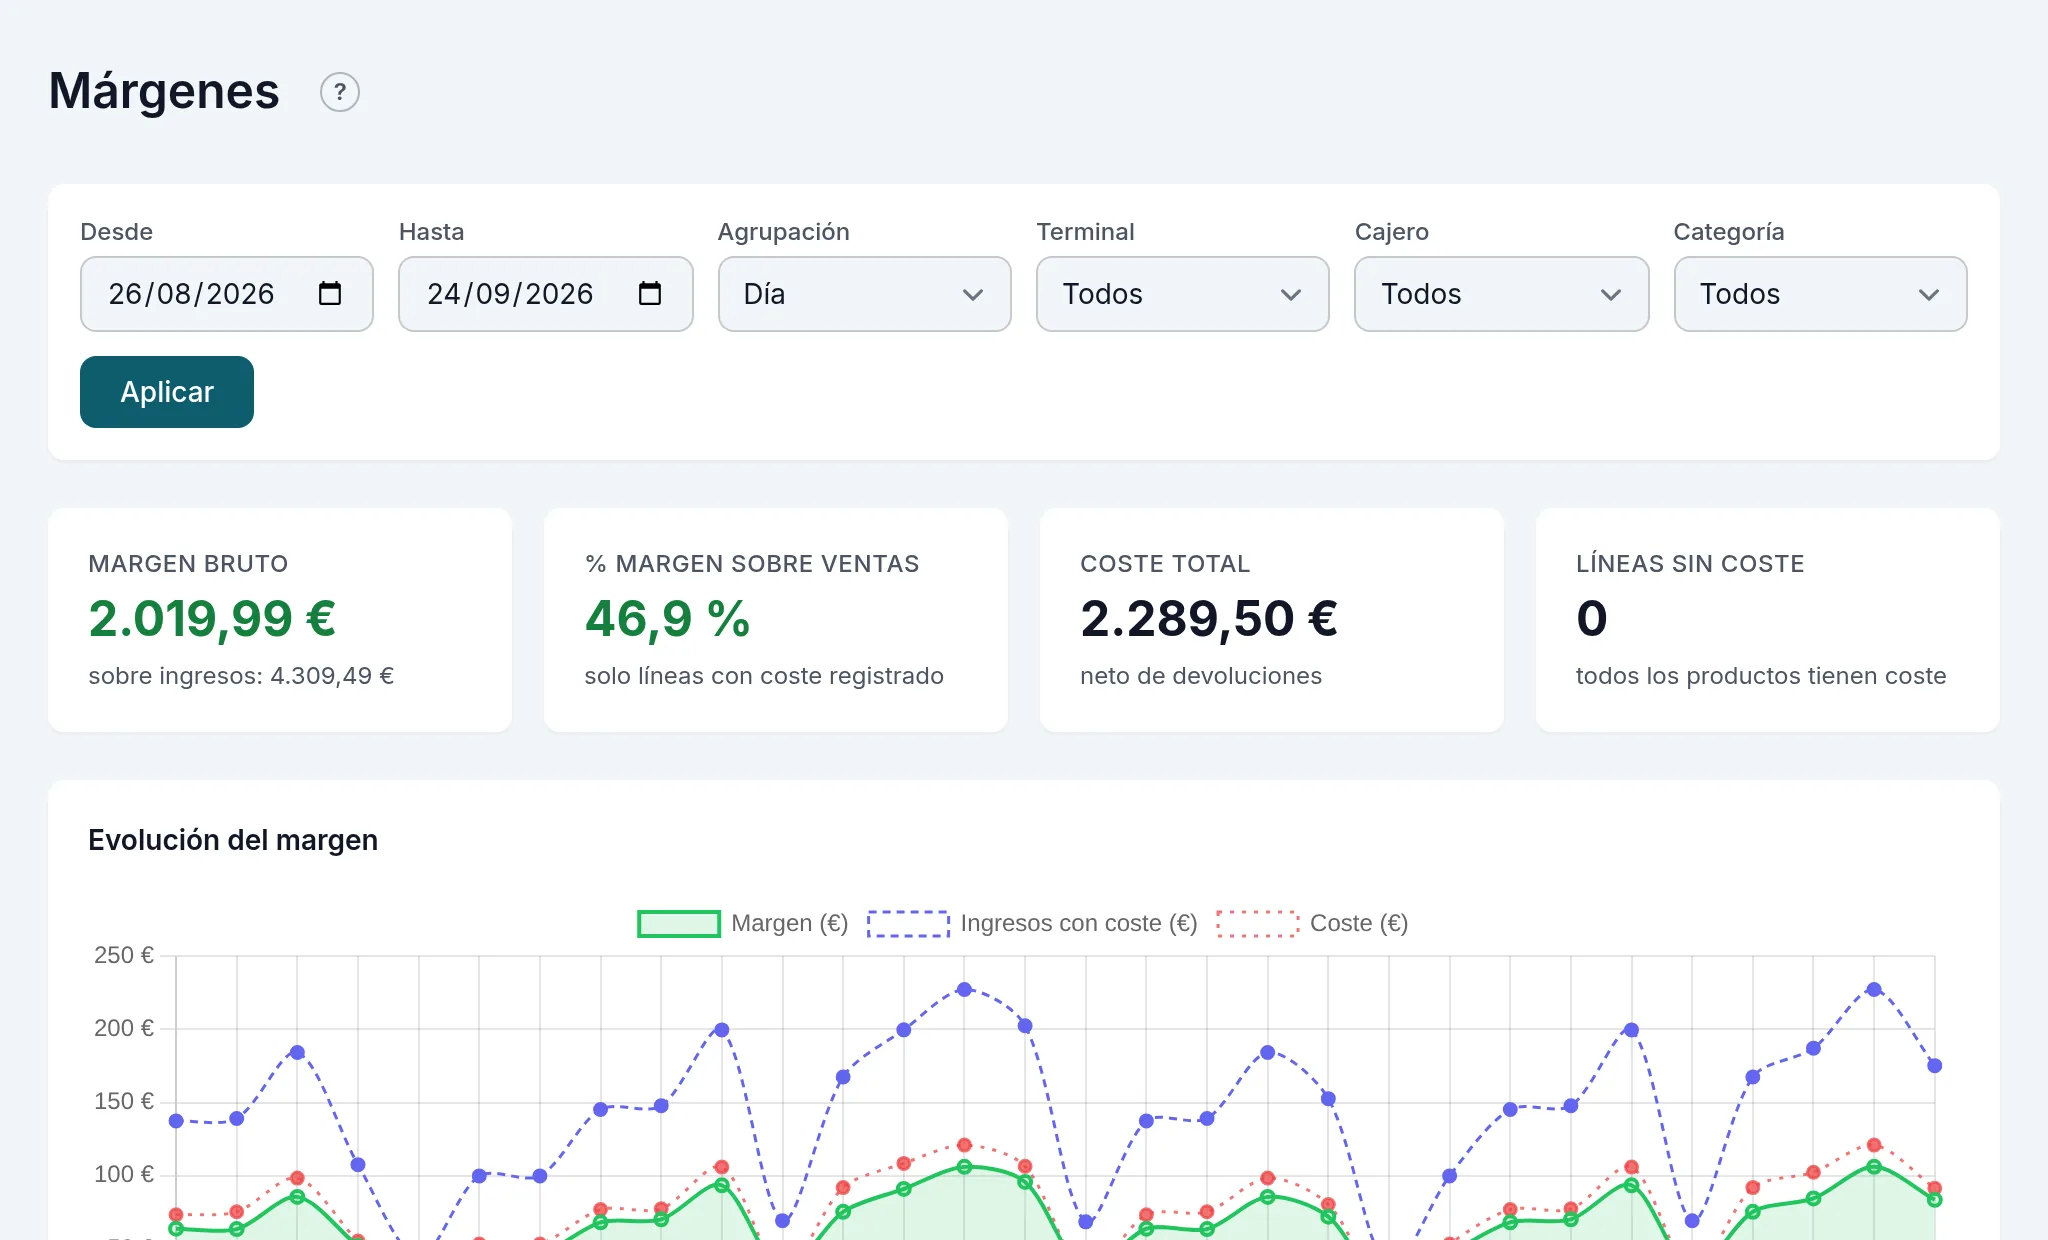Toggle the Ingresos con coste (€) legend series

pos(1032,923)
